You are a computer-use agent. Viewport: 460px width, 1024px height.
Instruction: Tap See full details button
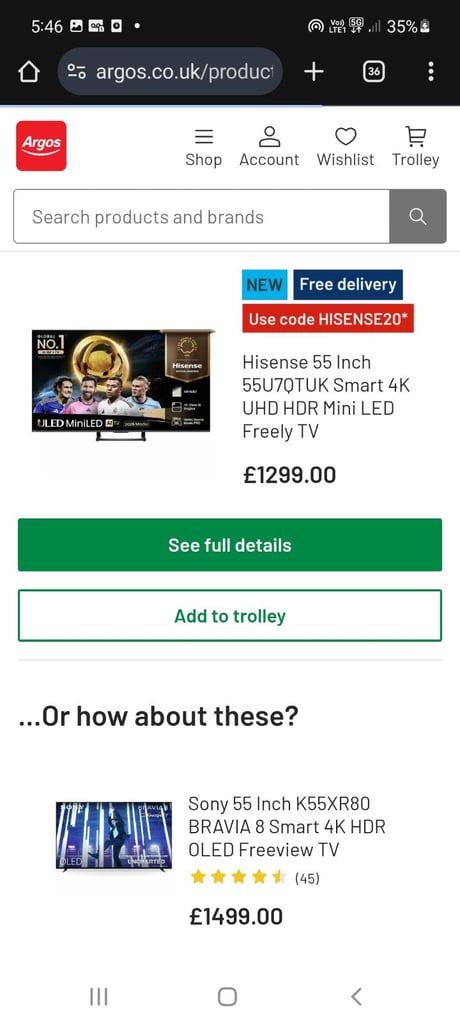coord(230,545)
